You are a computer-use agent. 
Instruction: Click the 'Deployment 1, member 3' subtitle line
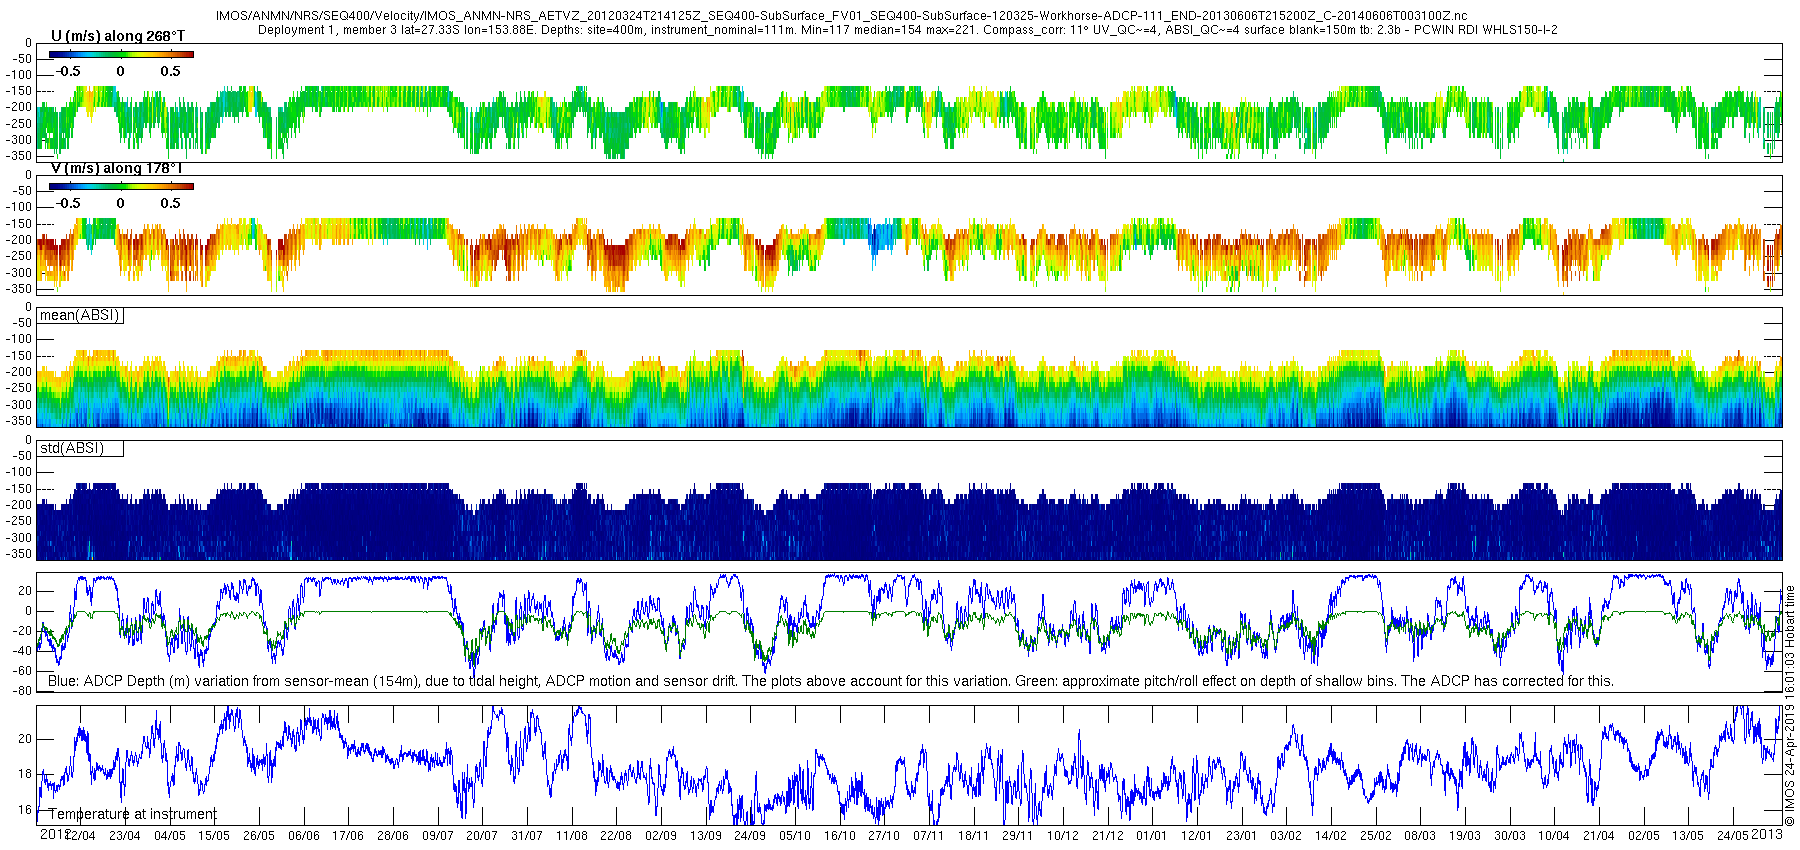coord(907,30)
